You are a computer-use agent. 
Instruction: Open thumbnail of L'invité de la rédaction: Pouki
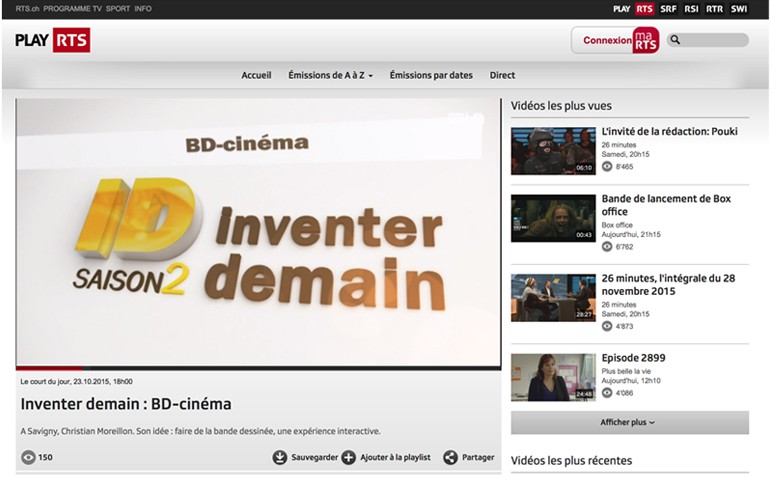click(553, 151)
